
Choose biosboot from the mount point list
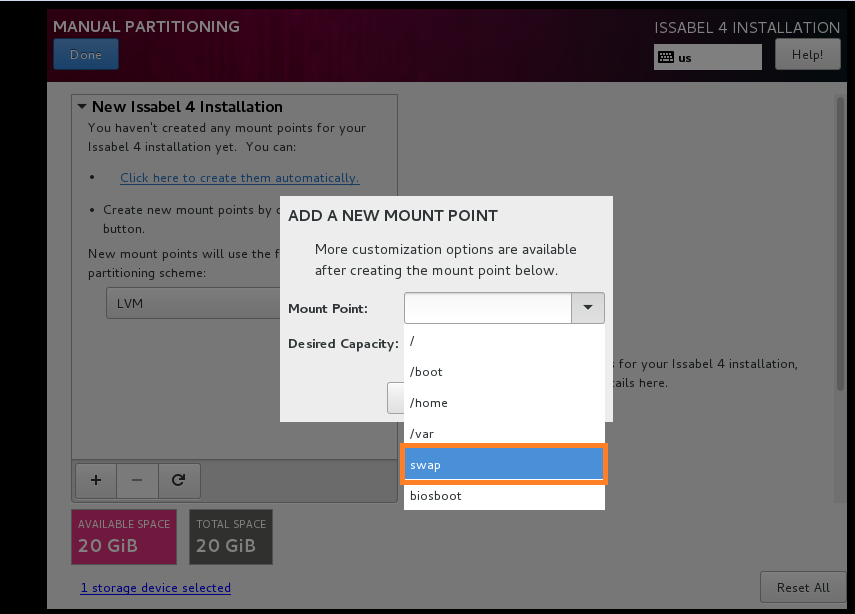[x=504, y=496]
